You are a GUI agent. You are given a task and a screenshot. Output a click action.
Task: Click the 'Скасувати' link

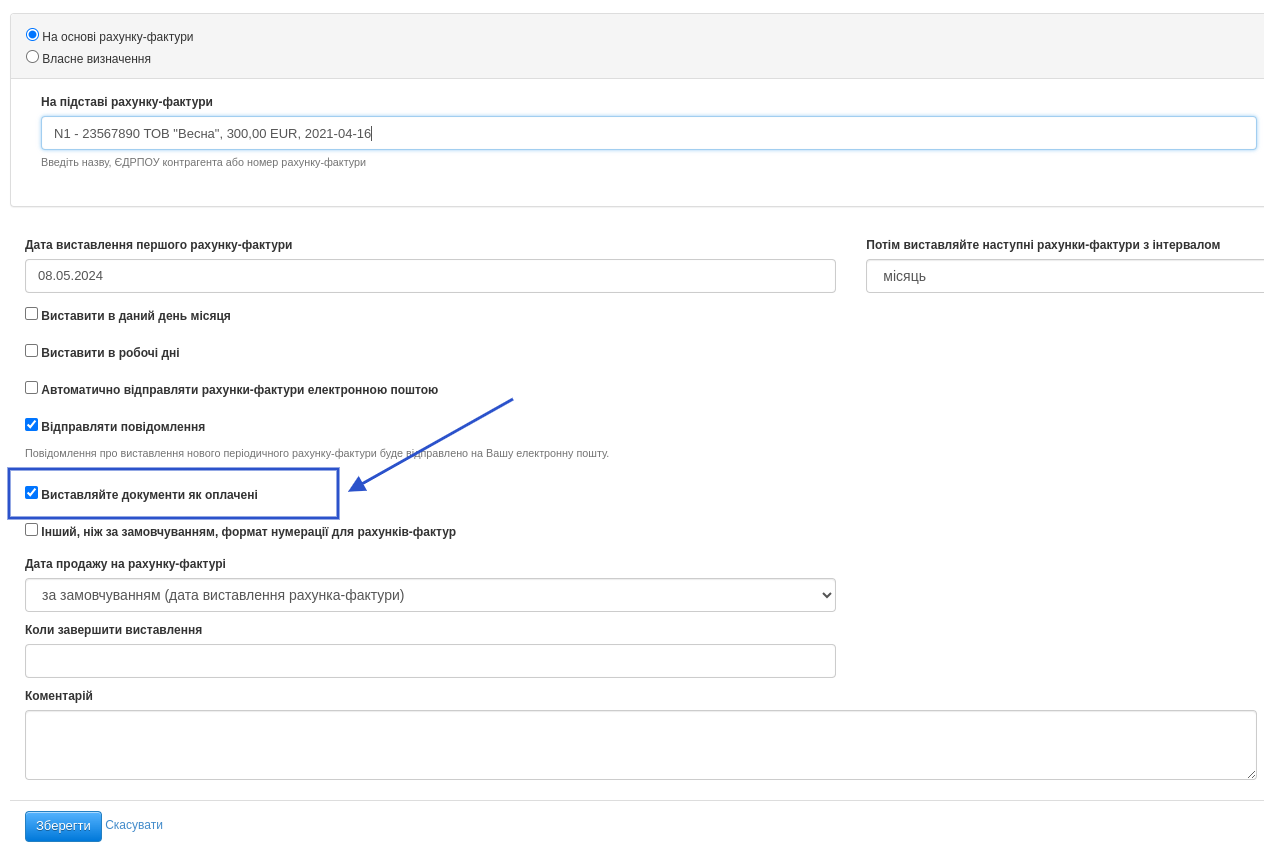134,825
